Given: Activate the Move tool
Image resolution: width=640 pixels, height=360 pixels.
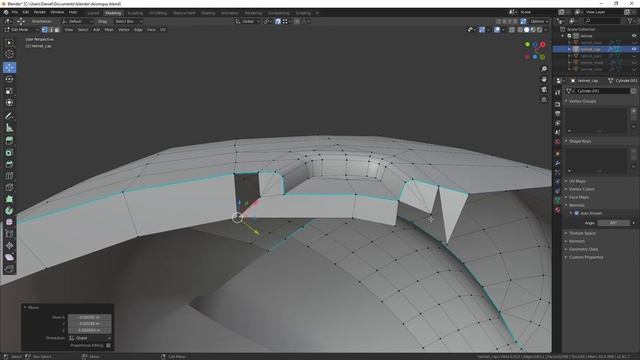Looking at the screenshot, I should pos(9,67).
